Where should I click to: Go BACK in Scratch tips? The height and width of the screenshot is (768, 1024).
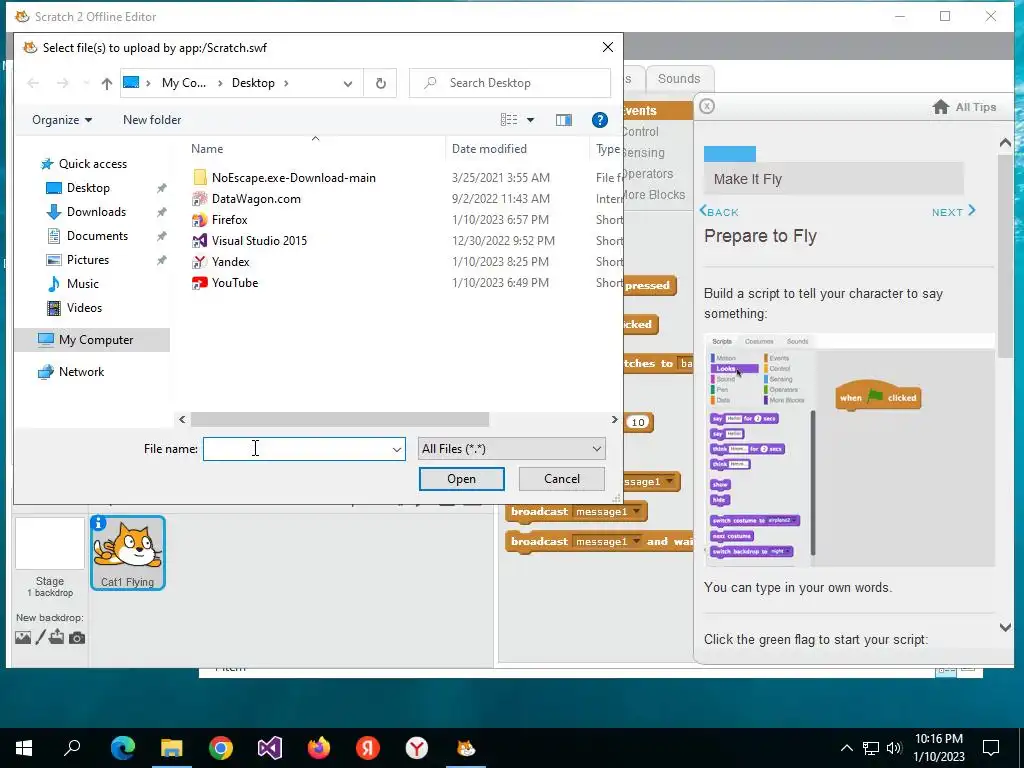719,212
